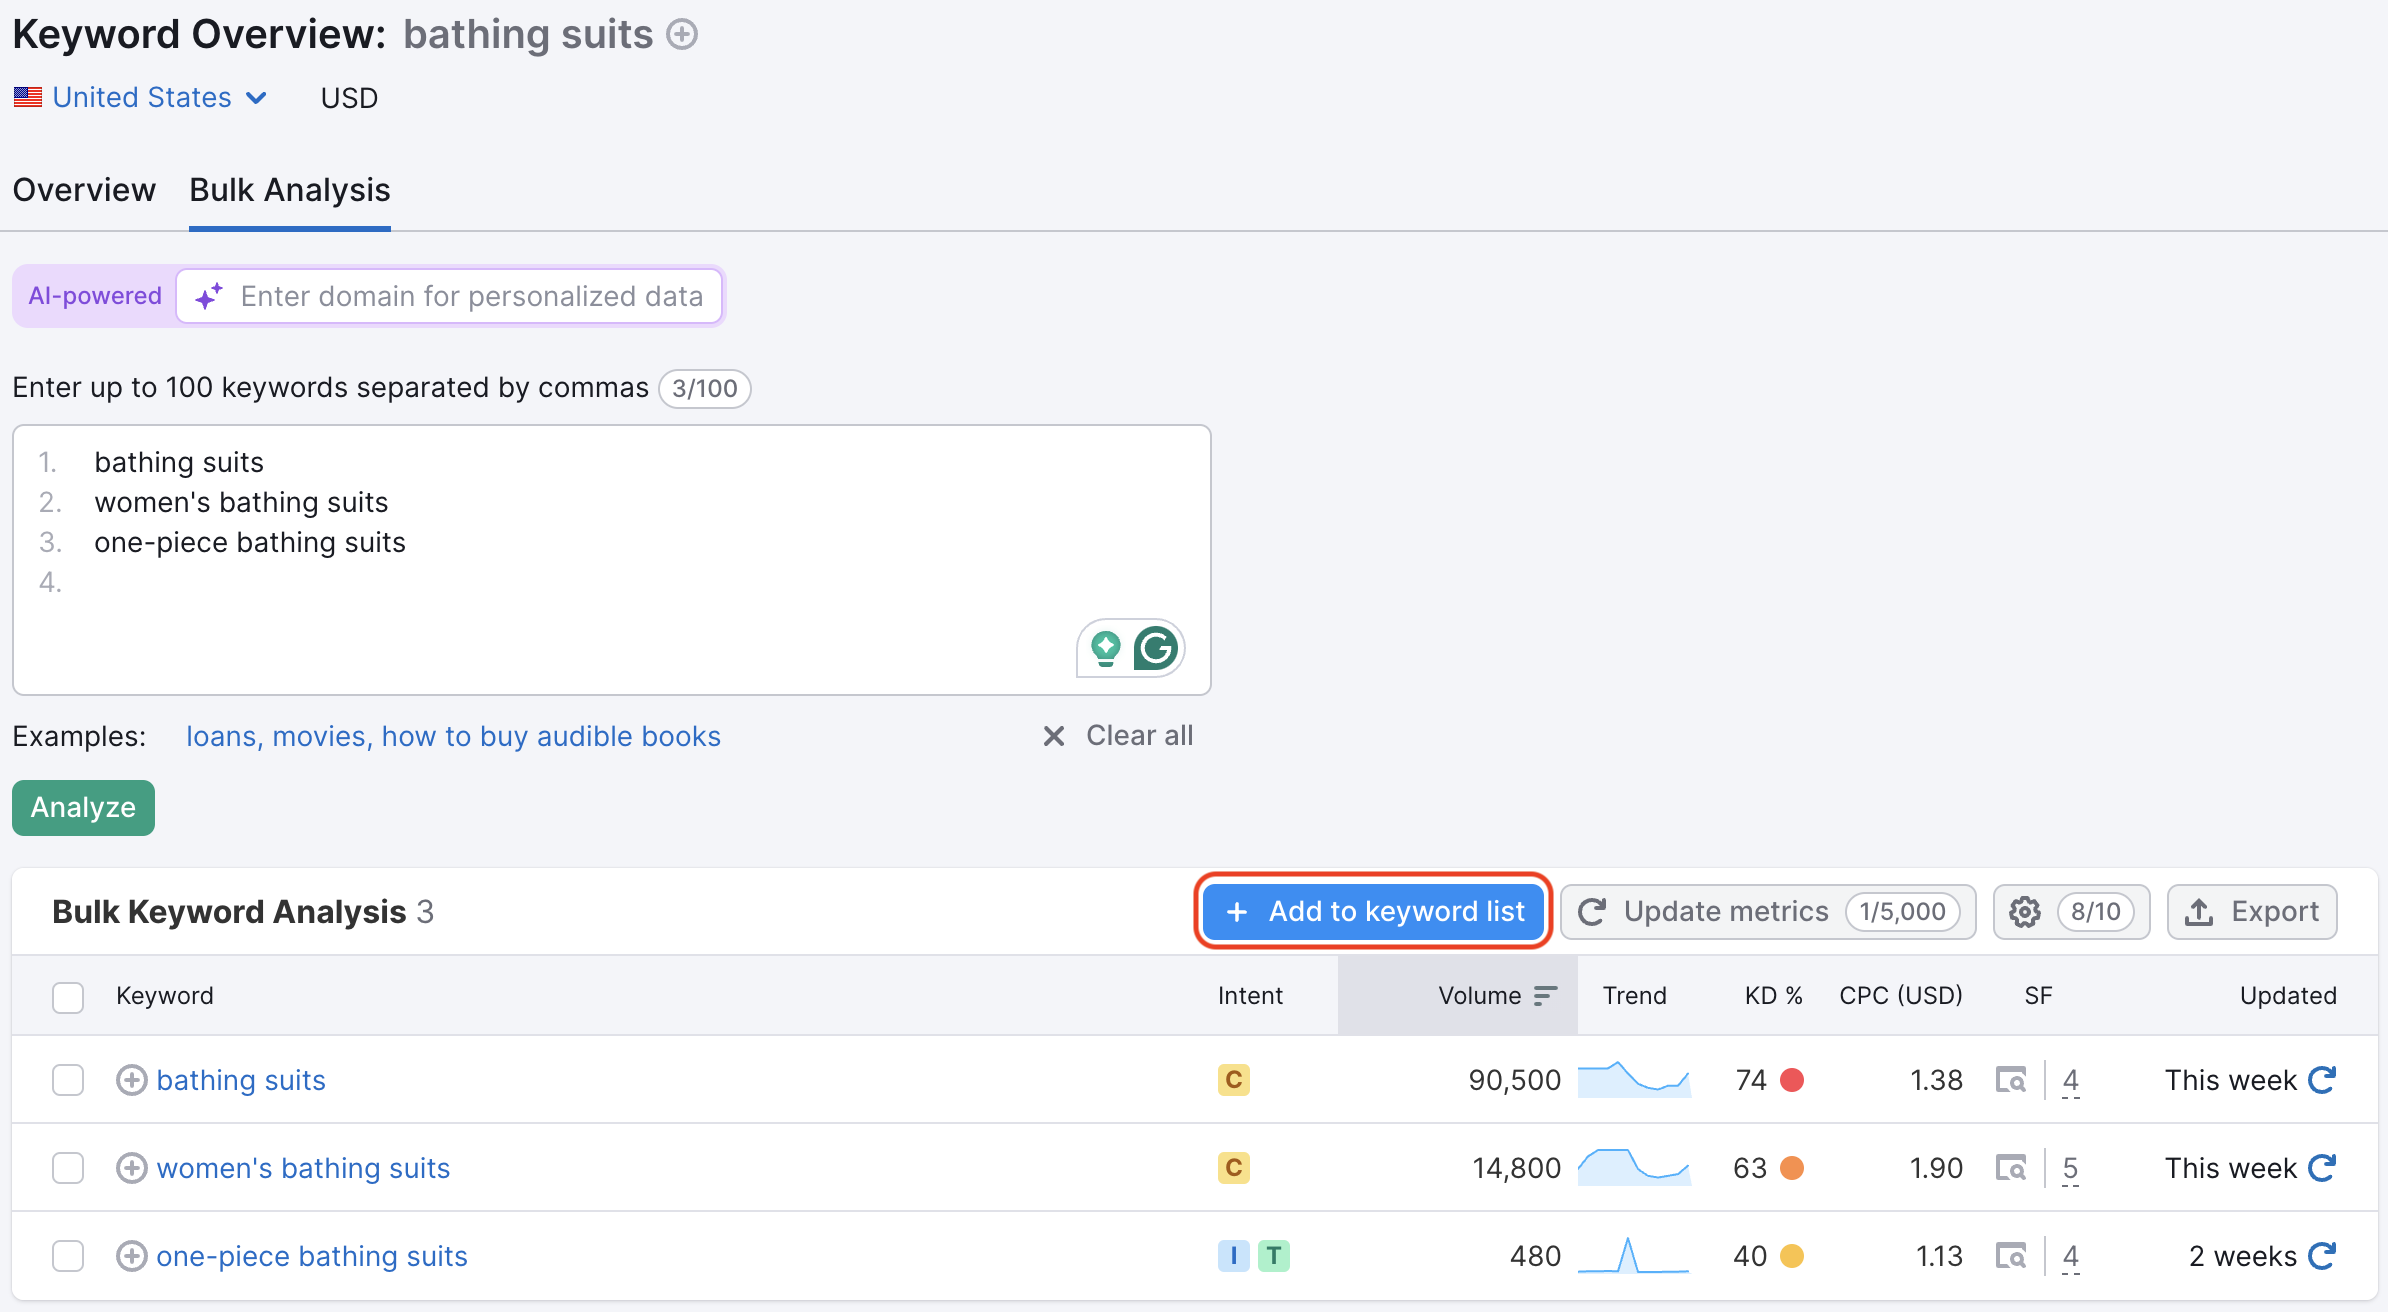Click plus icon next to one-piece bathing suits
The height and width of the screenshot is (1312, 2388).
tap(131, 1256)
